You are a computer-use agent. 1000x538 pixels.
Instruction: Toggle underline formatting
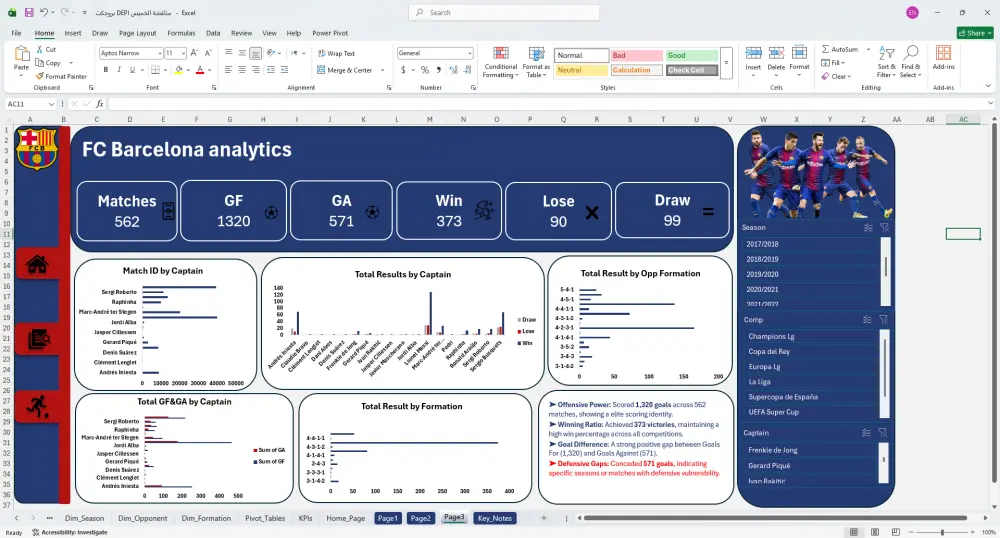pos(132,69)
